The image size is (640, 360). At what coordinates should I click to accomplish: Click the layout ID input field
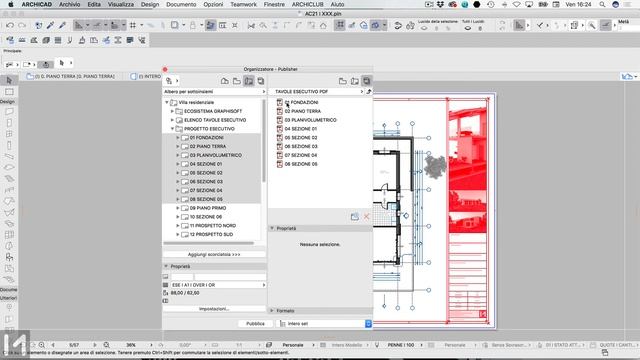(x=182, y=277)
